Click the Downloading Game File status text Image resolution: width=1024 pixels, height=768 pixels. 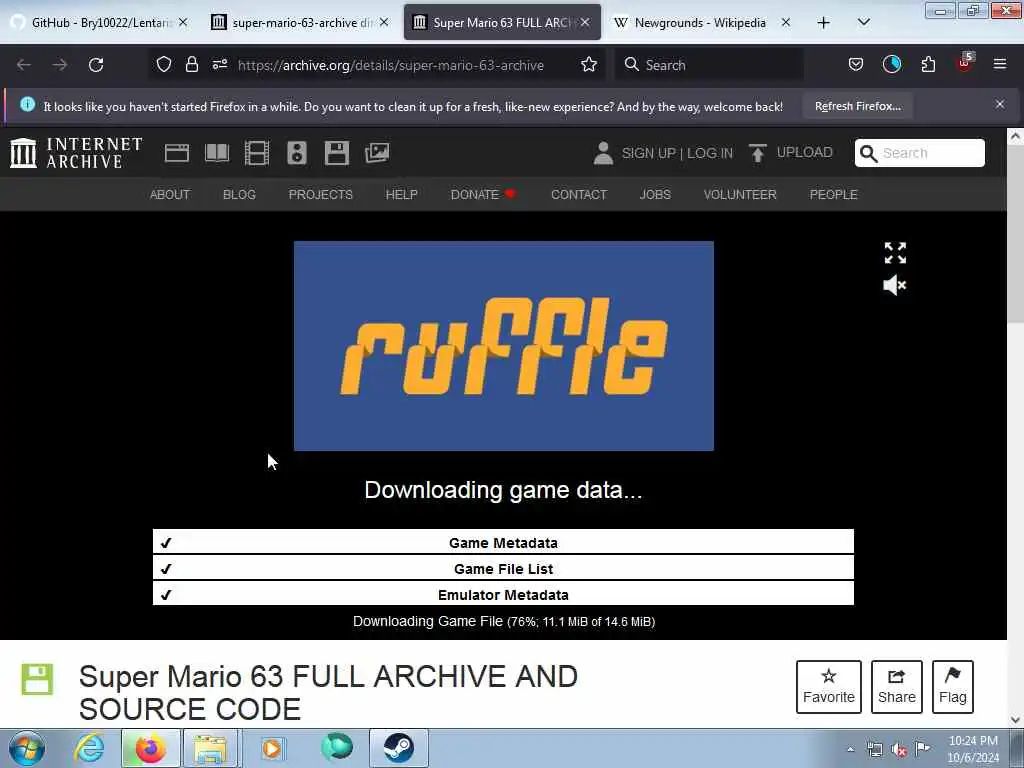pos(504,621)
